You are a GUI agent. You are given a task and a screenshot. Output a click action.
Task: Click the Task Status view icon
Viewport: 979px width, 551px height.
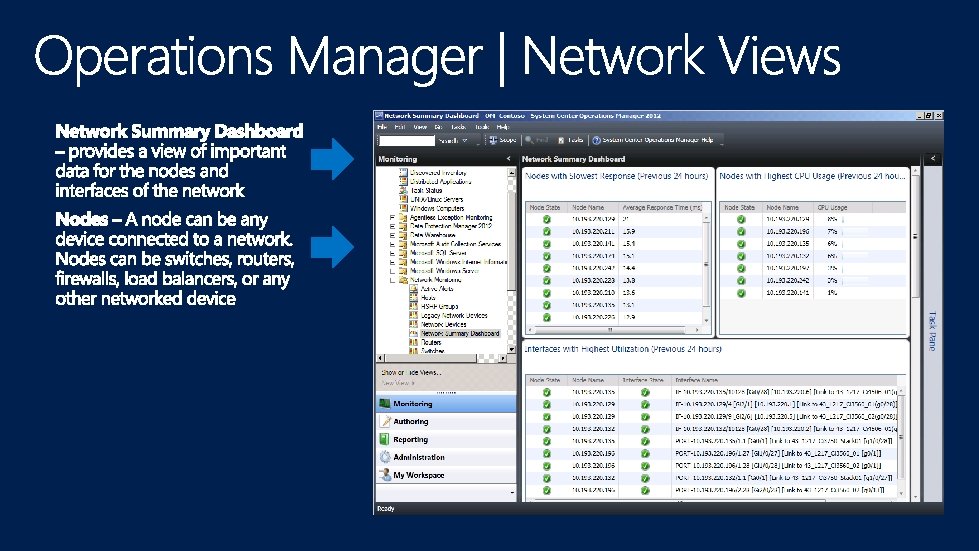click(403, 190)
